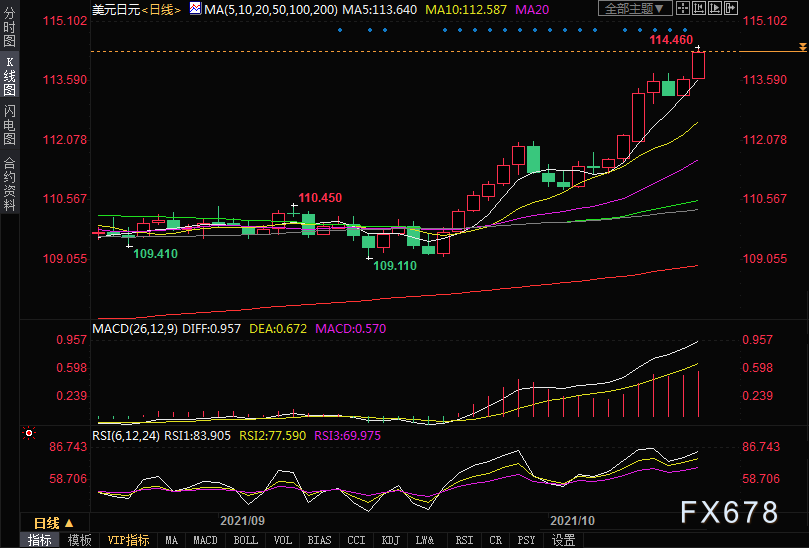Click the MA5:113.640 value

[380, 9]
